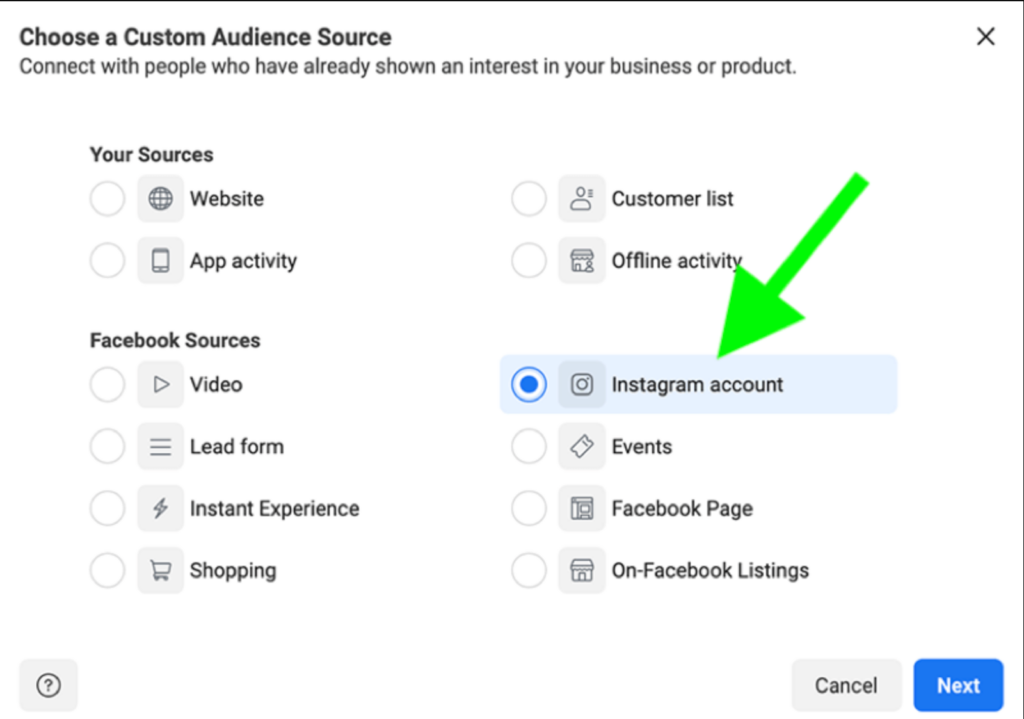Select the Lead form radio button
The width and height of the screenshot is (1024, 719).
(x=107, y=447)
